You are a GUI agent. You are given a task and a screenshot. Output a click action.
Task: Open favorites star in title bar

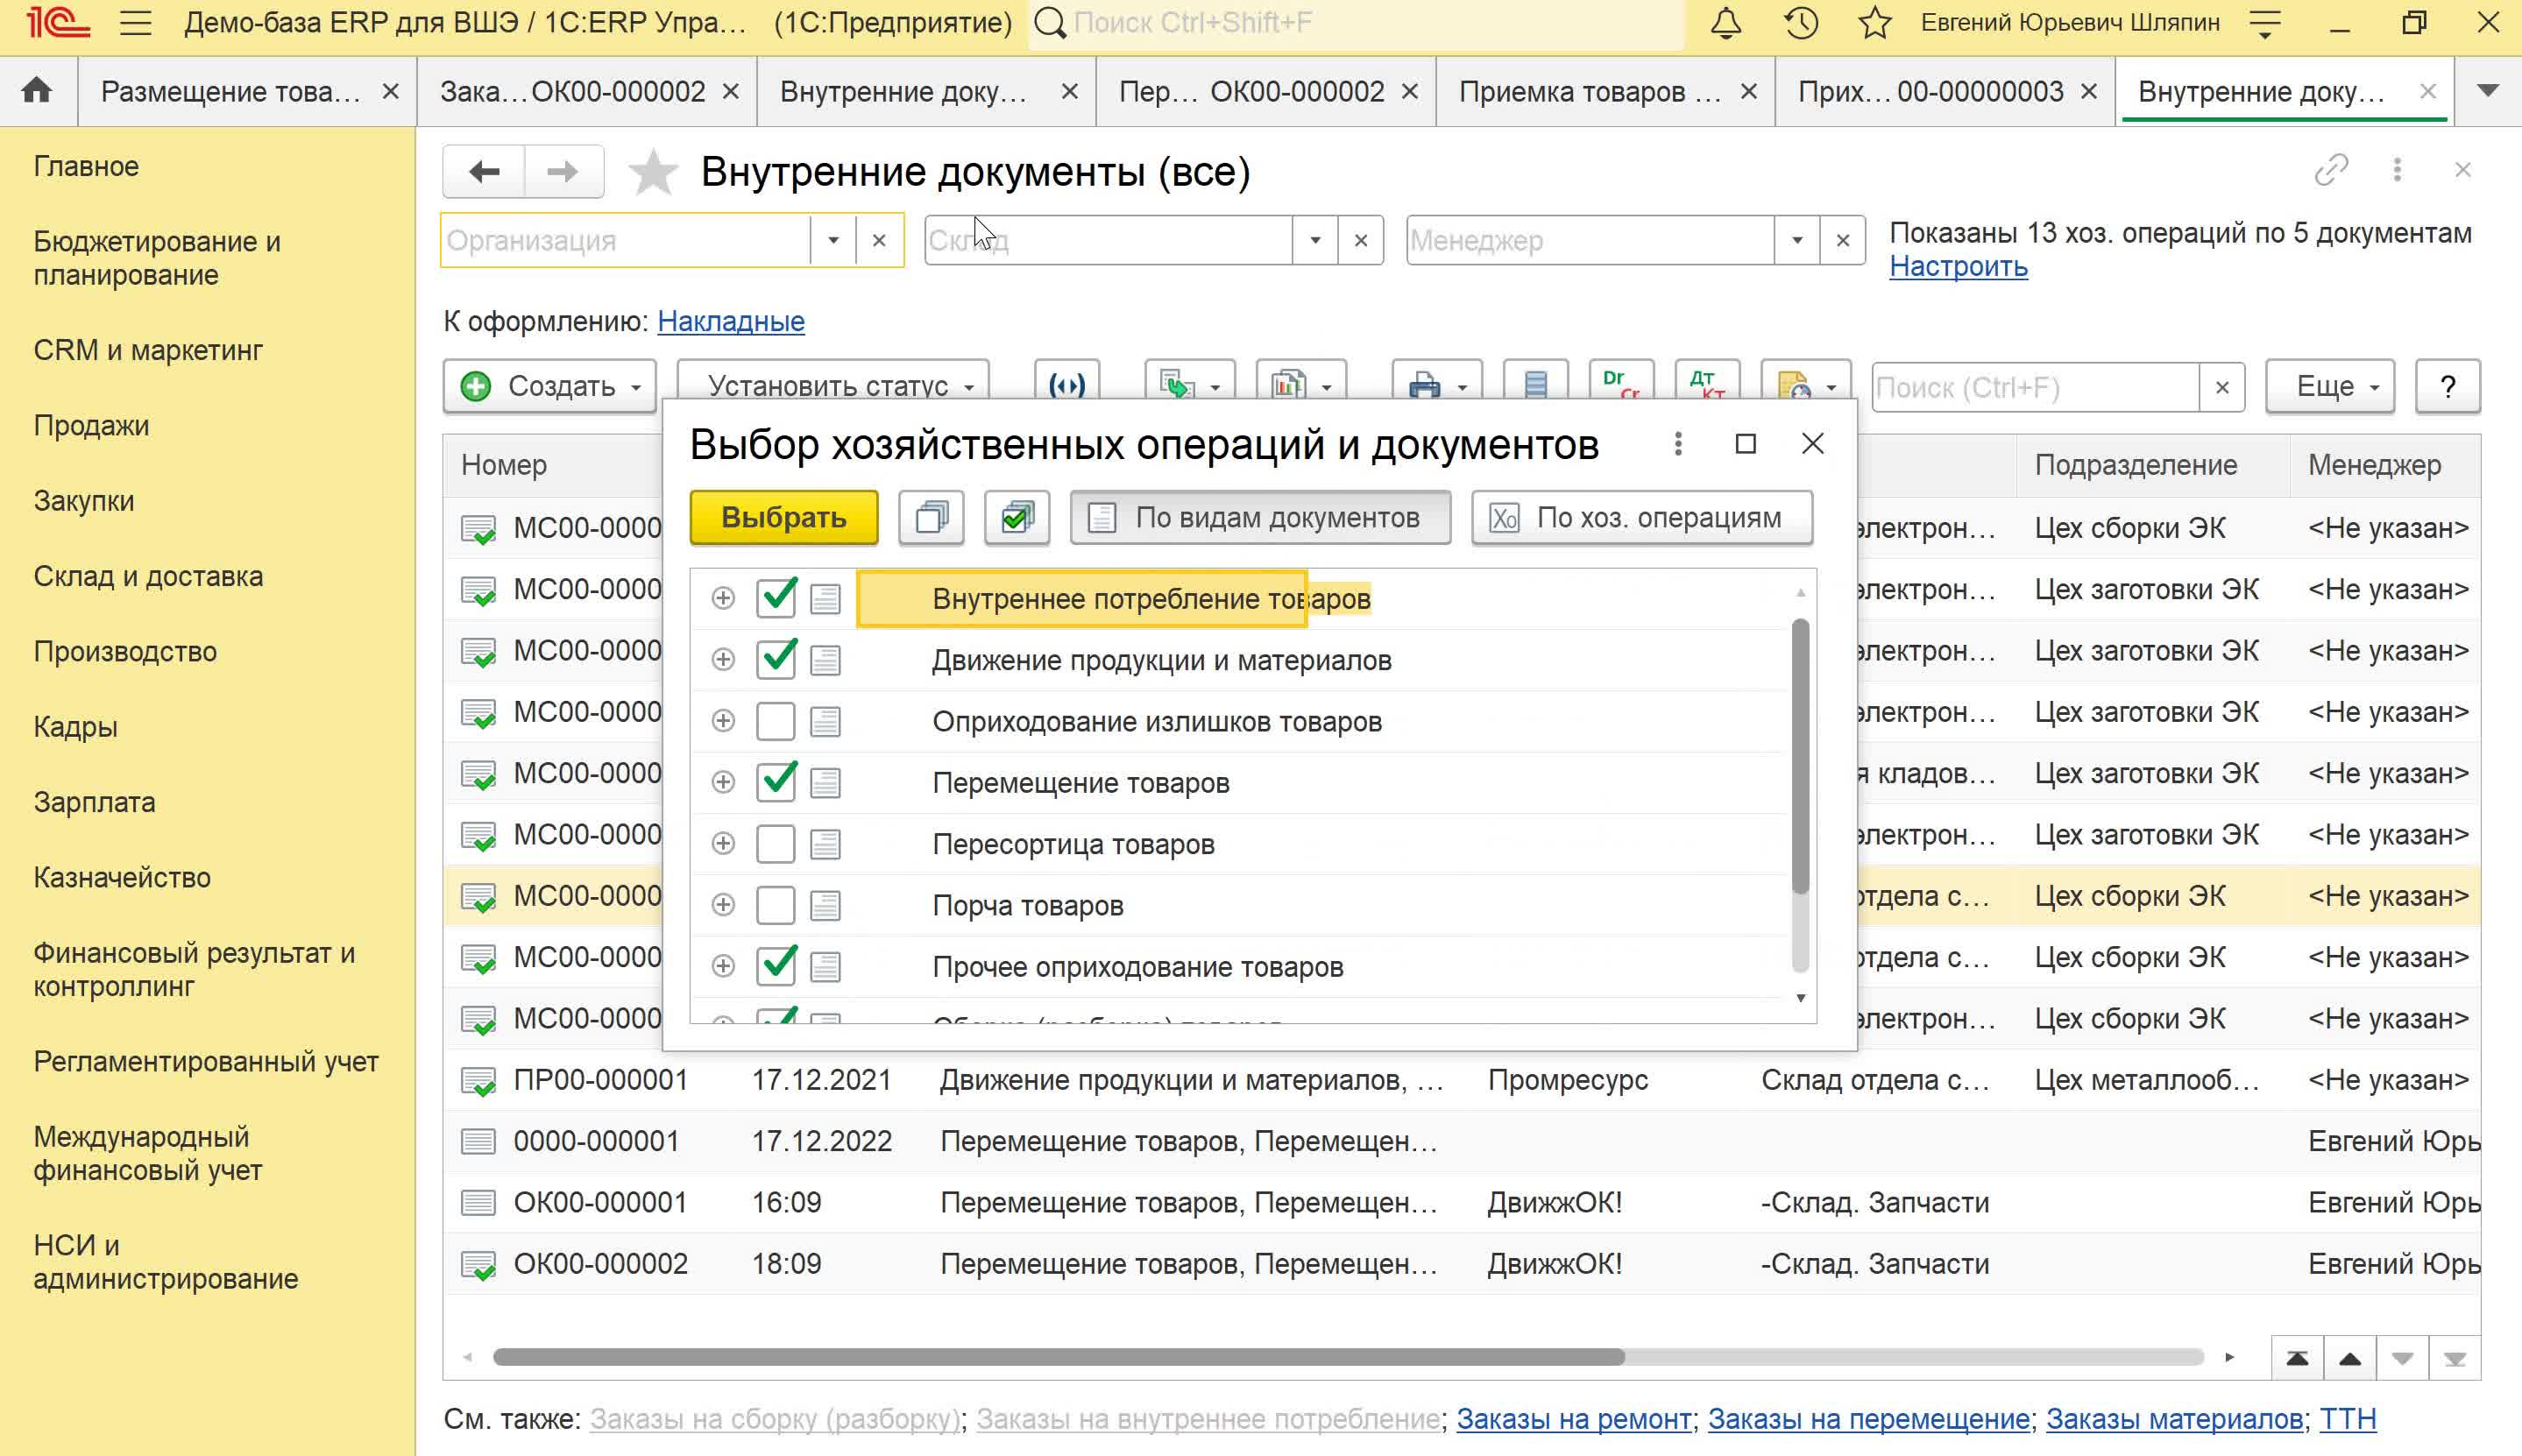(1875, 23)
